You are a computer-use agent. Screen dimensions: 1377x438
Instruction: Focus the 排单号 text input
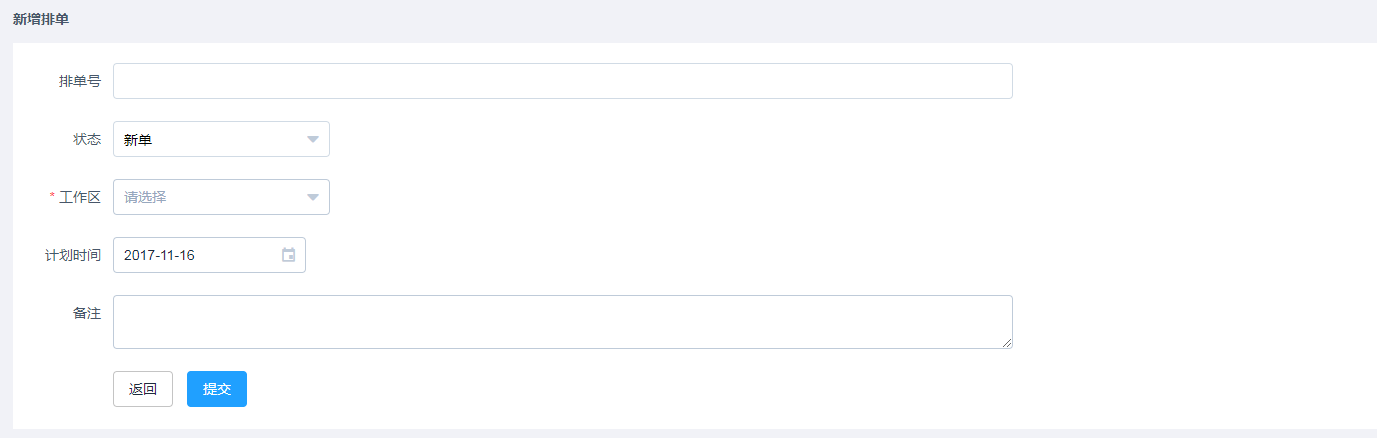click(563, 81)
